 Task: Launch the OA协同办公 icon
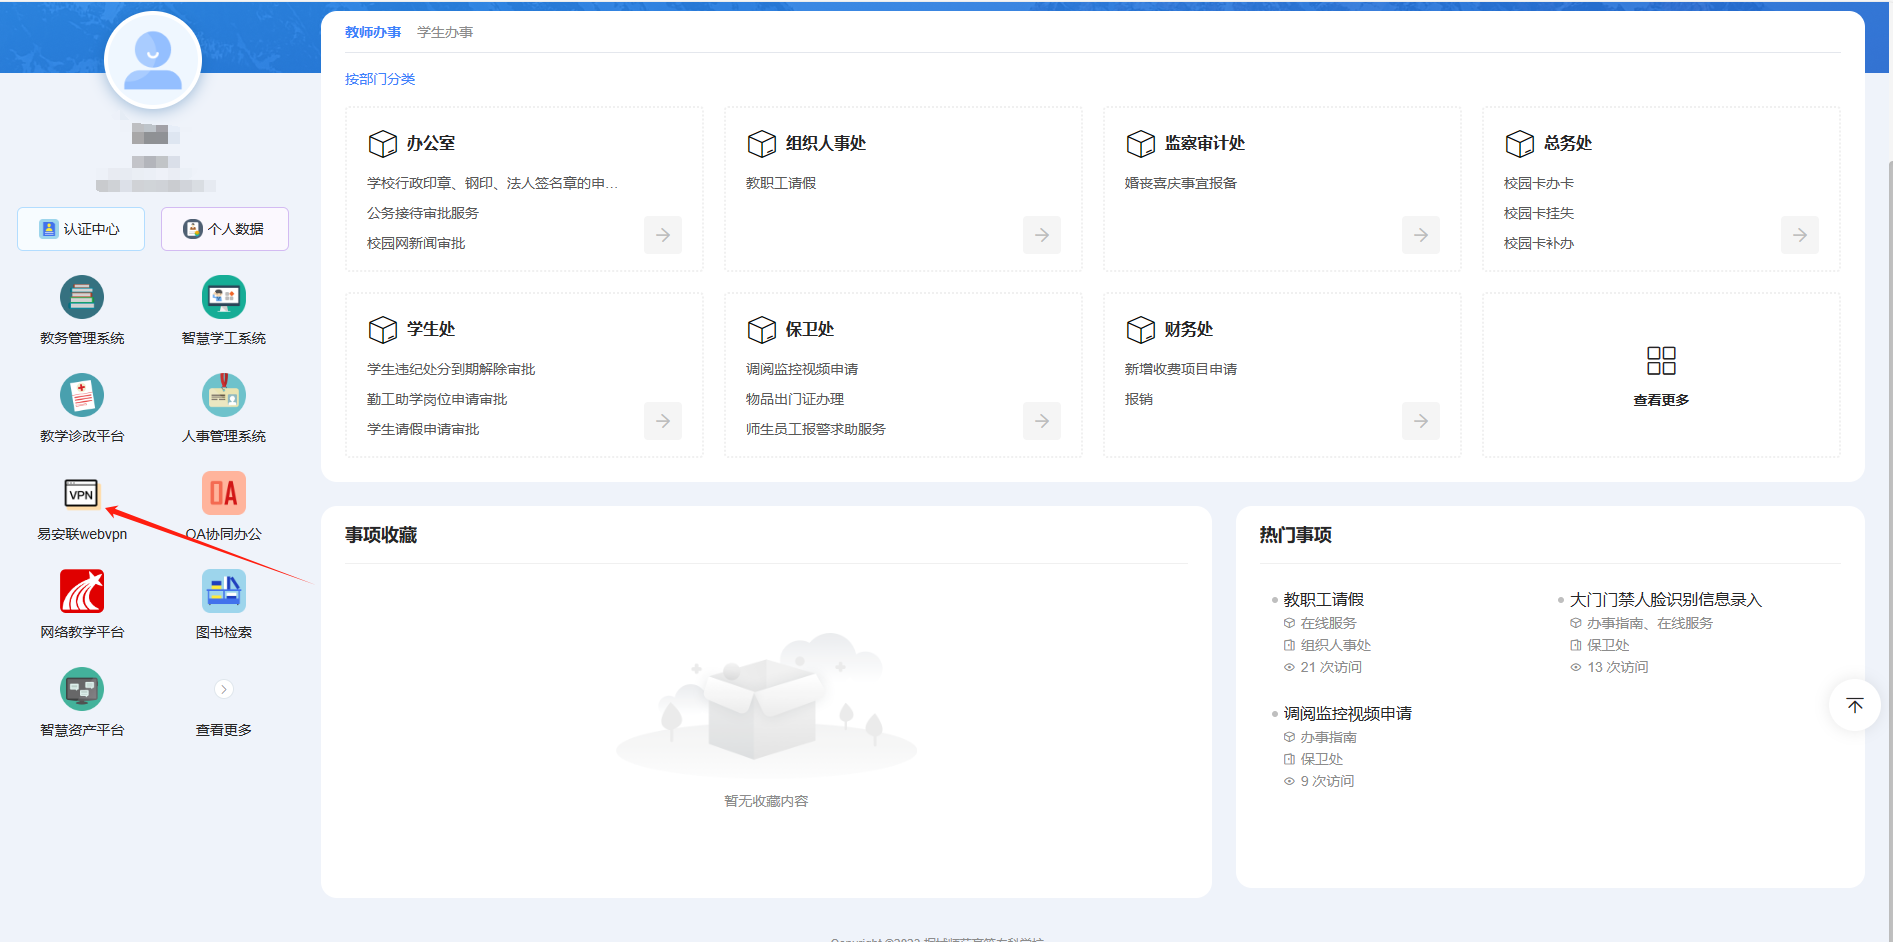(223, 494)
